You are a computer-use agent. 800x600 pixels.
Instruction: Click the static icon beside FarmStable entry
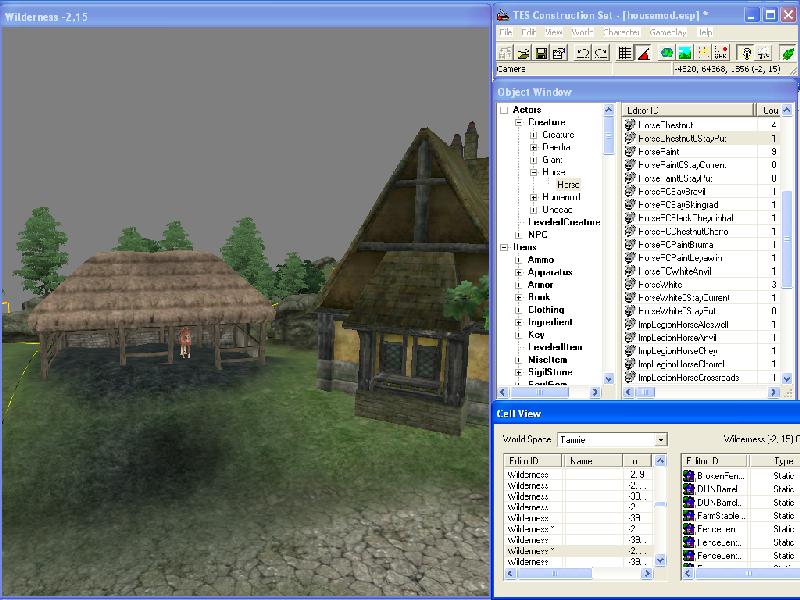click(689, 516)
